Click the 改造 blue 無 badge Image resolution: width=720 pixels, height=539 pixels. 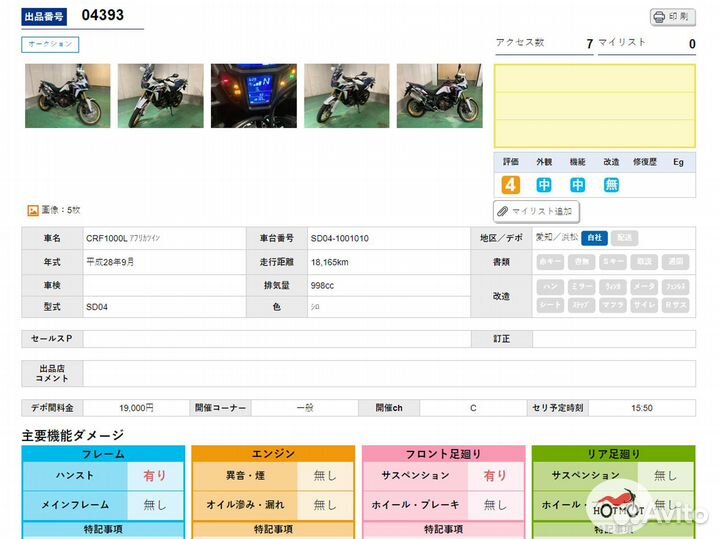pyautogui.click(x=611, y=185)
